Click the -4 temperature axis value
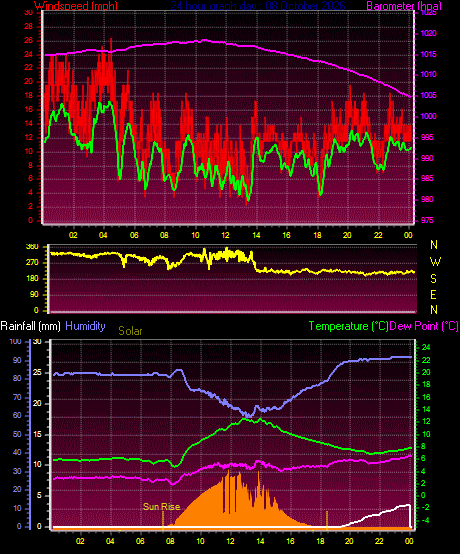Image resolution: width=460 pixels, height=554 pixels. 425,520
